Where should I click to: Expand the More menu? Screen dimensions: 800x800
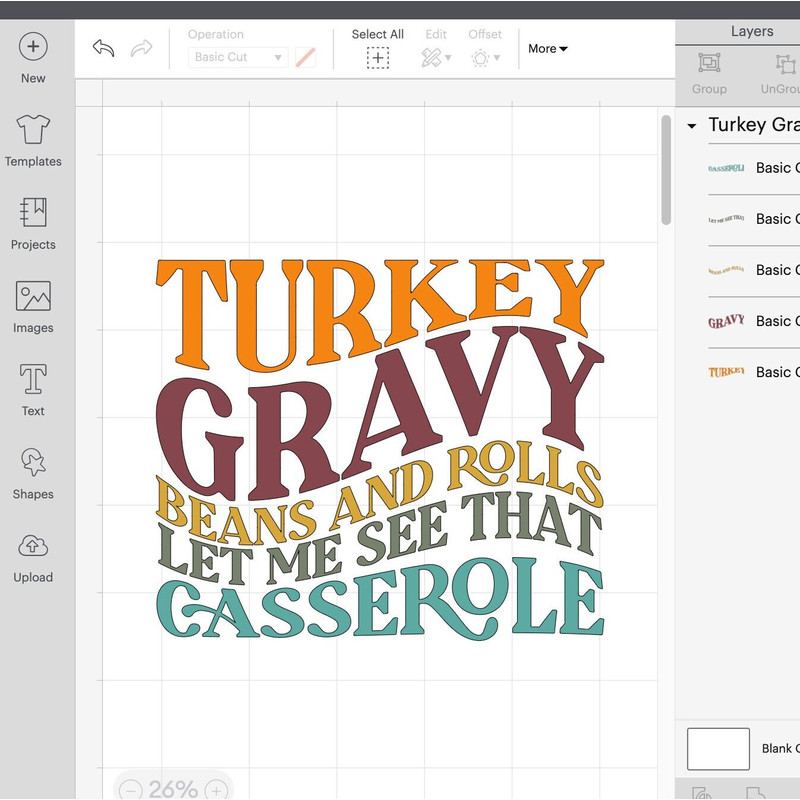tap(547, 48)
